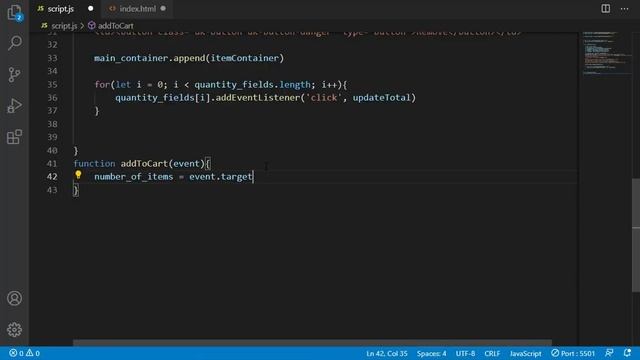This screenshot has width=640, height=360.
Task: Switch to the index.html tab
Action: click(137, 9)
